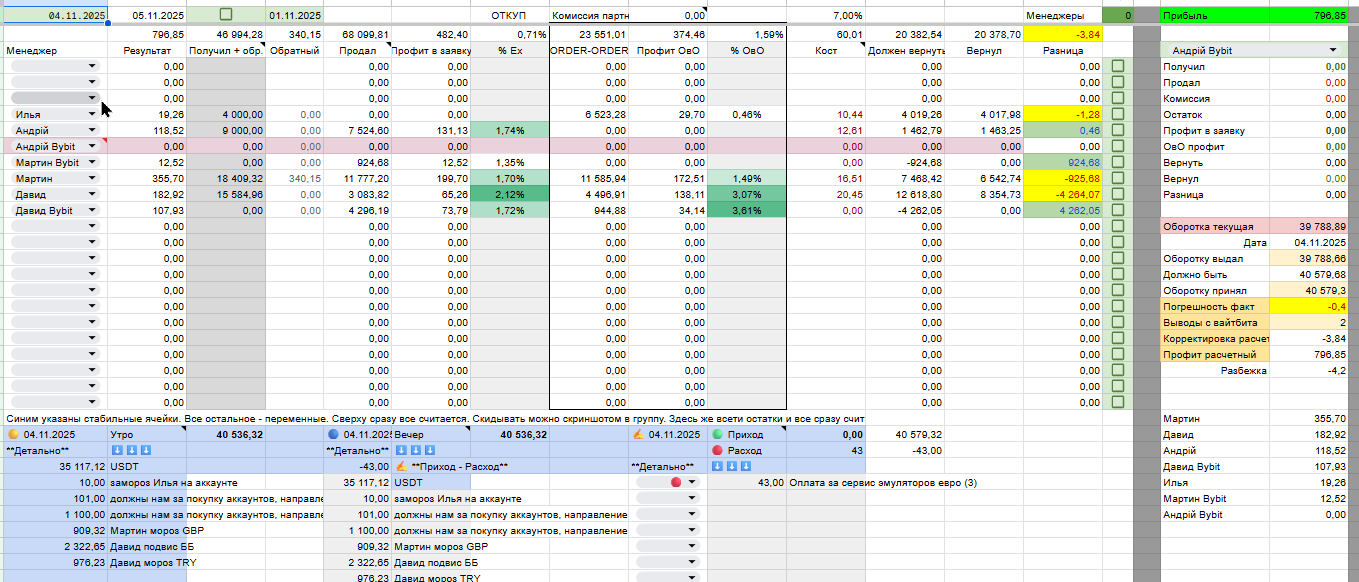Click the down-arrow icons under Вечер
The image size is (1359, 582).
415,451
